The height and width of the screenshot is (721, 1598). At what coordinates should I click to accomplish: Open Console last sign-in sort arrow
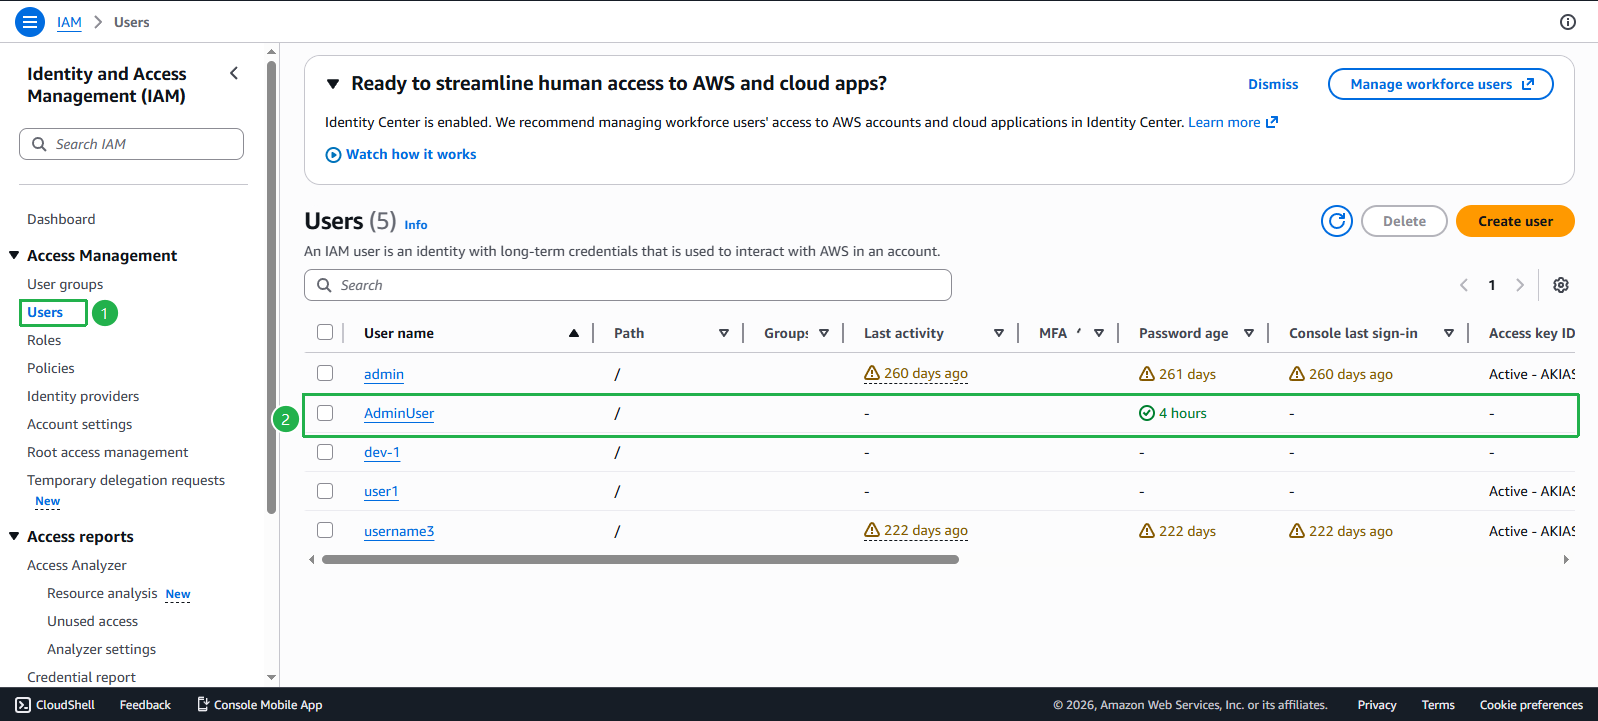click(1449, 333)
